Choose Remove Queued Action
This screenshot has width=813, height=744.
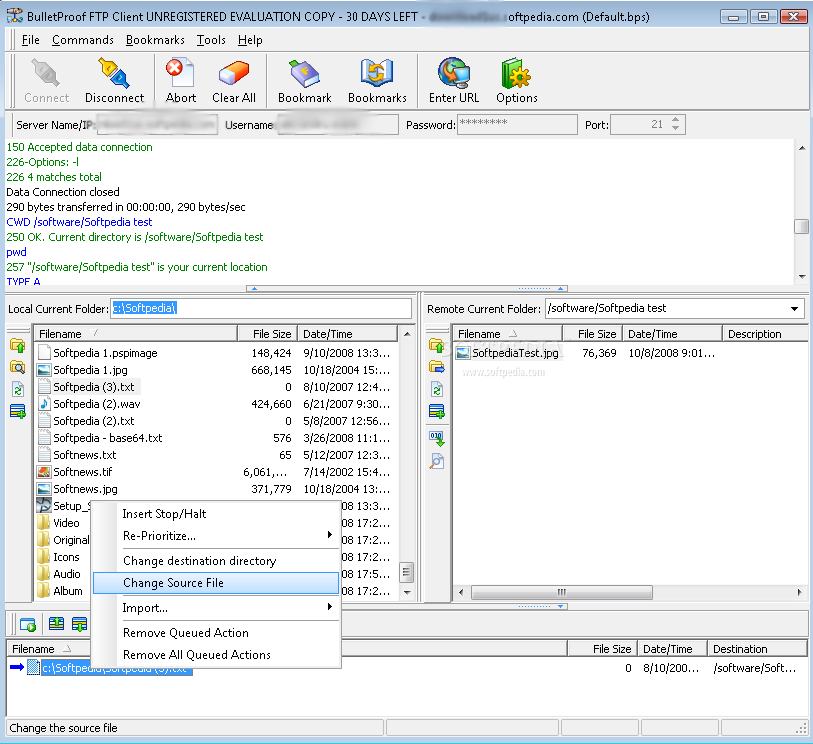click(x=216, y=633)
